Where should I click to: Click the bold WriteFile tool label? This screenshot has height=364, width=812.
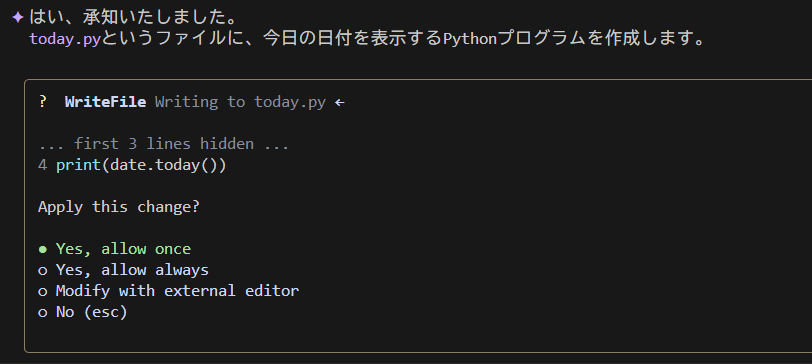pos(105,102)
